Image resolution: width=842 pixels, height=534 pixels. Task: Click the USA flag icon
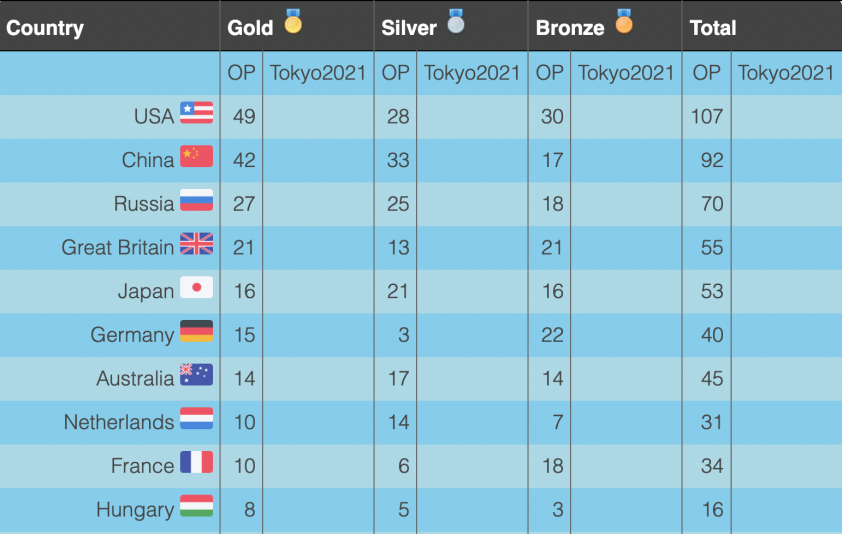pos(197,113)
